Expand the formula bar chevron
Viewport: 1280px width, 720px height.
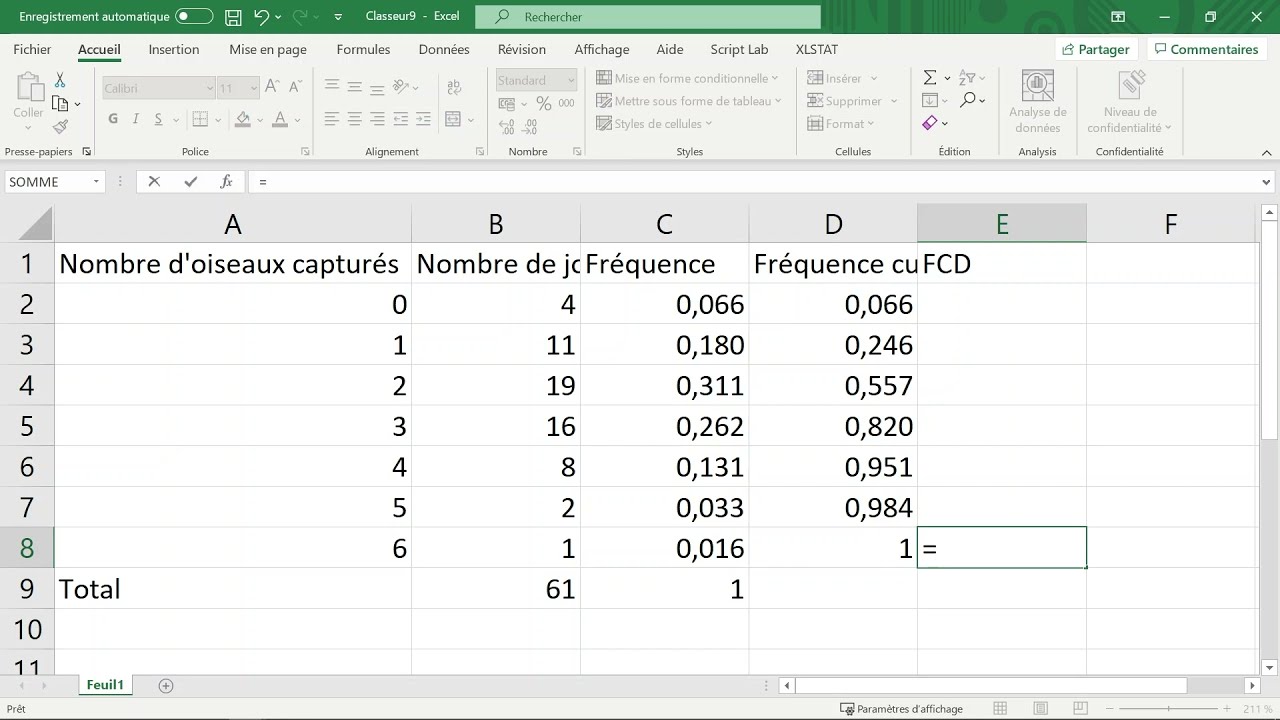[x=1267, y=182]
